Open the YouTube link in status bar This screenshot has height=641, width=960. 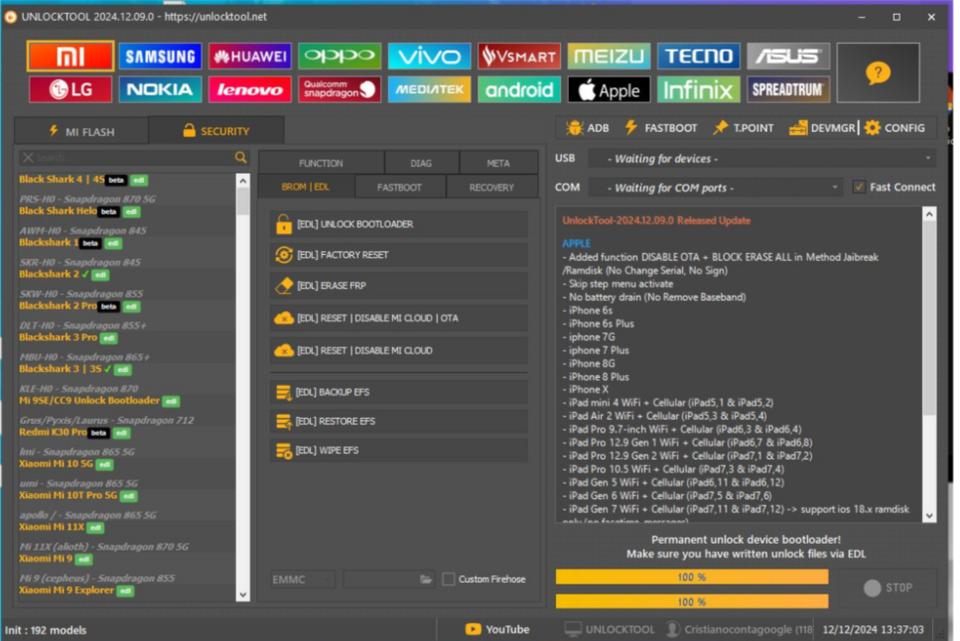click(497, 629)
